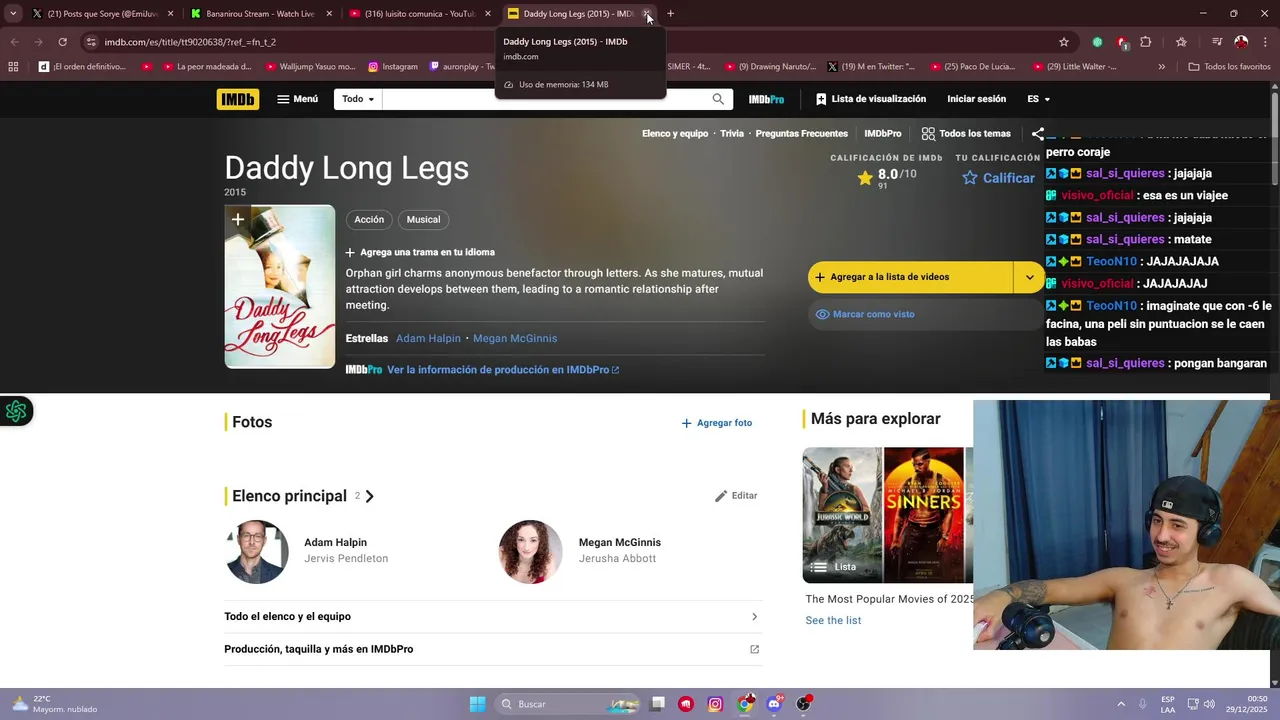
Task: Open Todos los temas grid button
Action: (966, 134)
